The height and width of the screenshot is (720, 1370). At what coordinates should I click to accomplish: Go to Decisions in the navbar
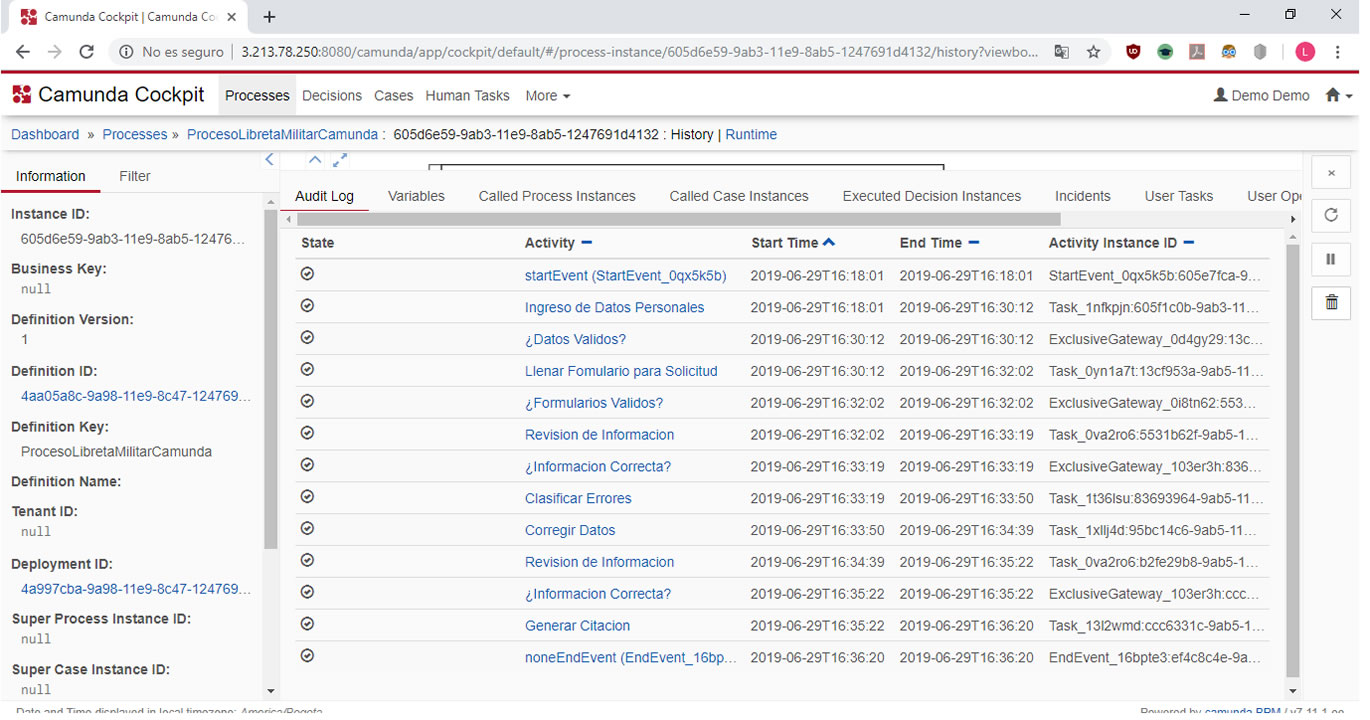(332, 96)
